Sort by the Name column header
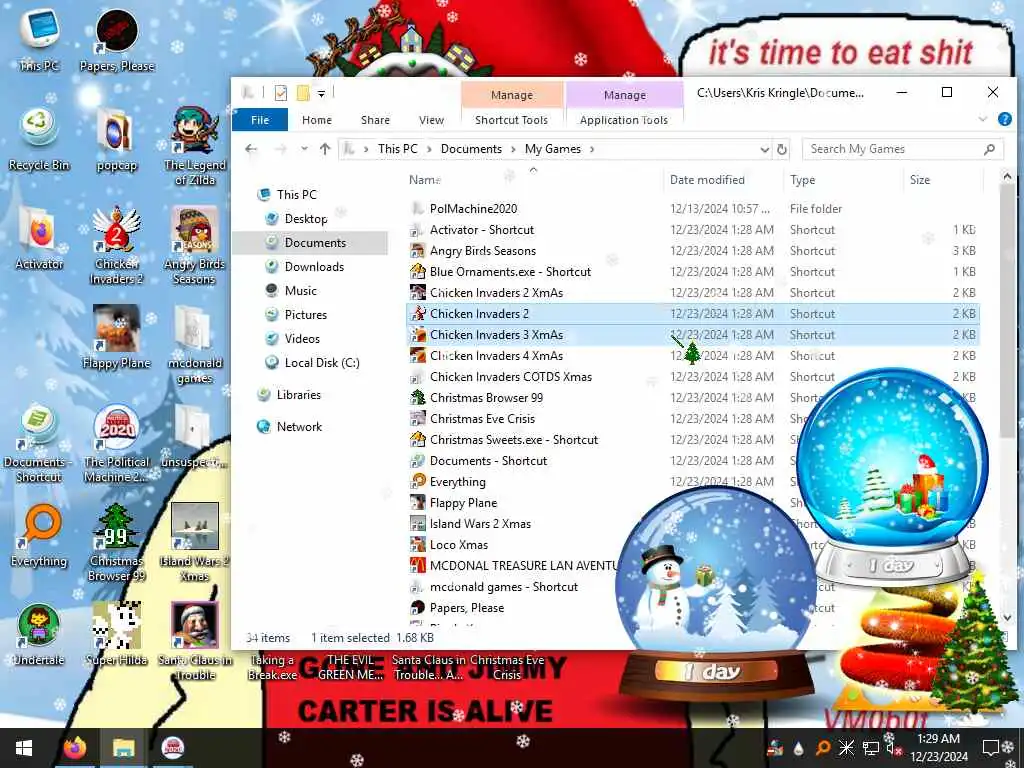 click(534, 180)
